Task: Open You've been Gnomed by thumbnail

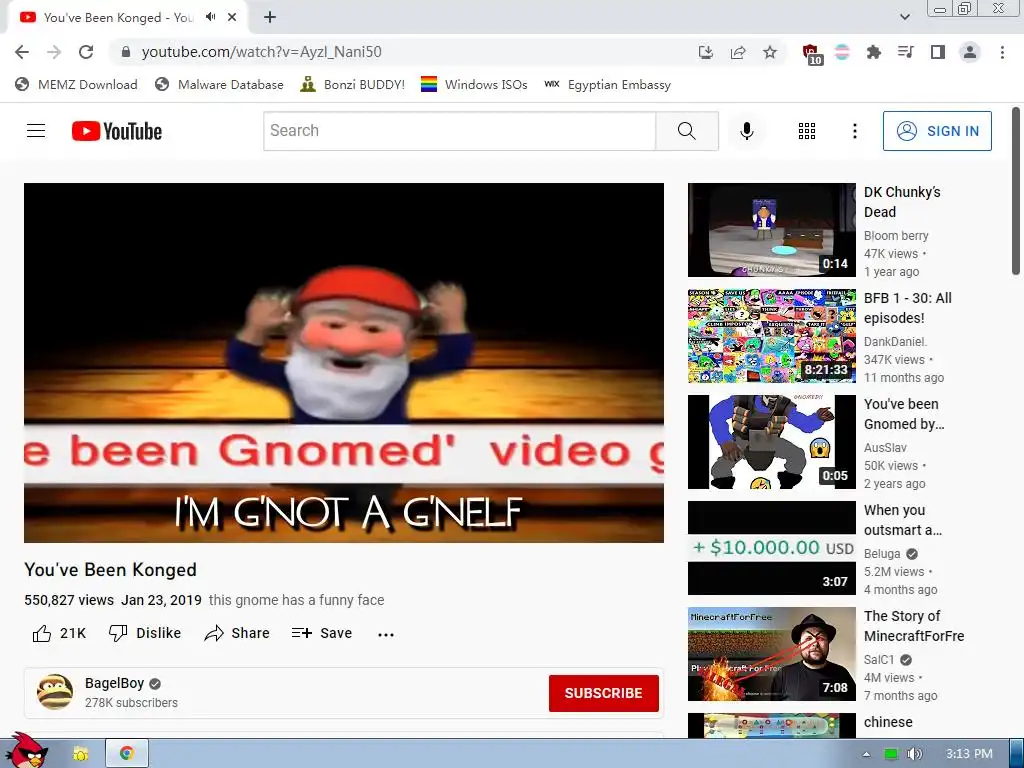Action: click(x=771, y=441)
